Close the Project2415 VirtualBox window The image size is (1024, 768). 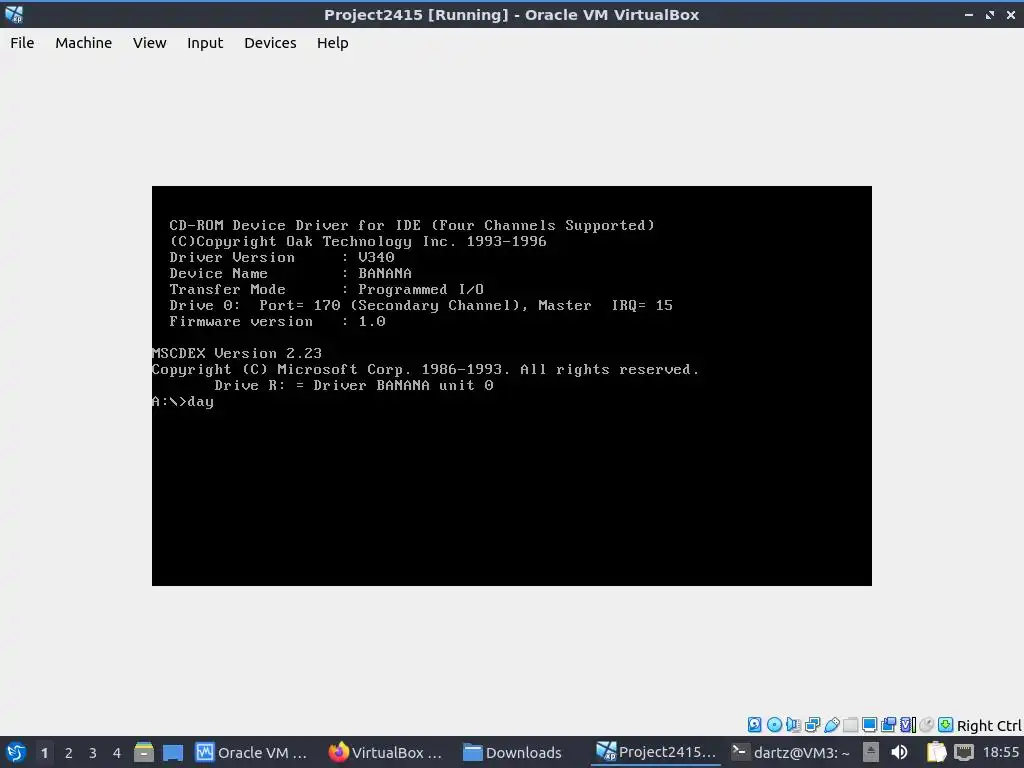(1011, 14)
